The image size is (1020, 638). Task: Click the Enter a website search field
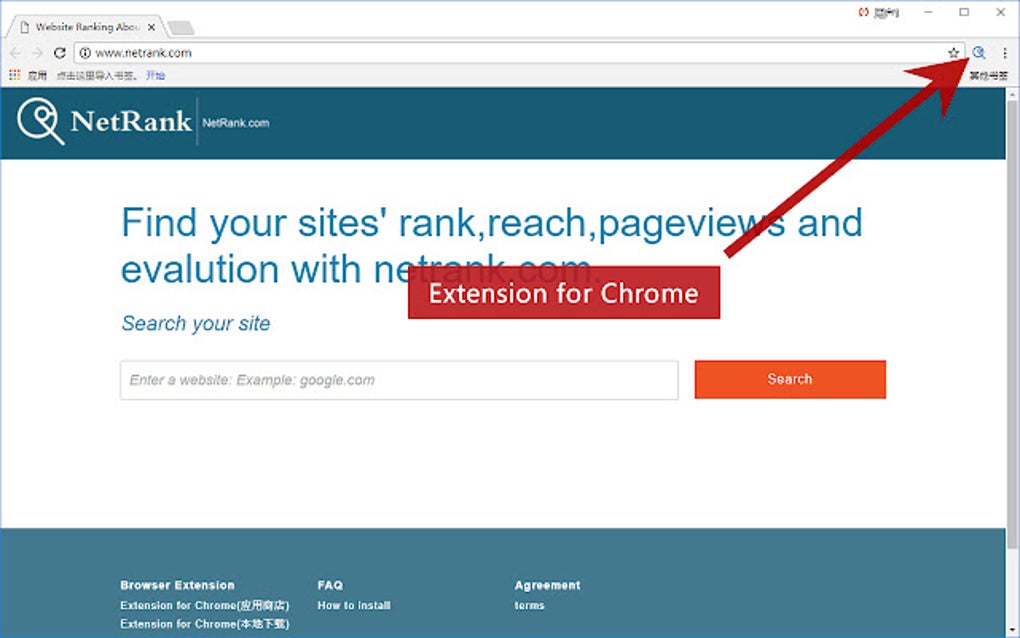[x=399, y=380]
